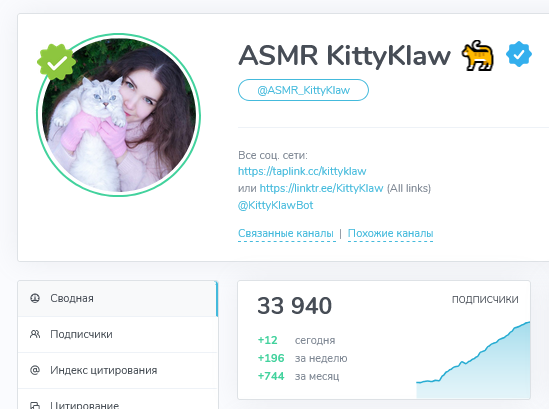
Task: Click the green verified badge on avatar
Action: pyautogui.click(x=56, y=62)
